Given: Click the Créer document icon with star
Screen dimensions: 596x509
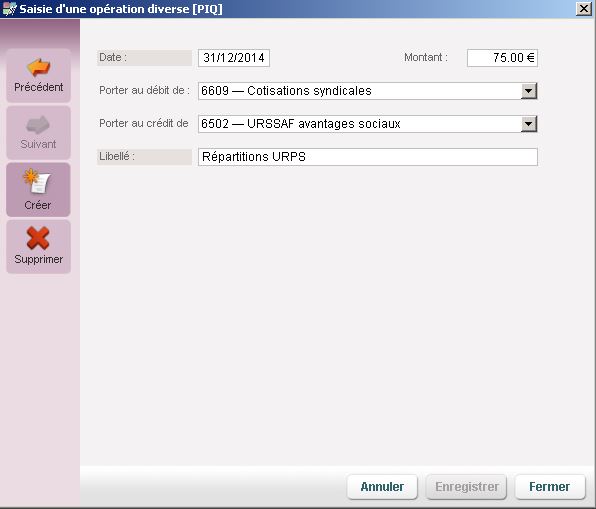Looking at the screenshot, I should tap(37, 181).
